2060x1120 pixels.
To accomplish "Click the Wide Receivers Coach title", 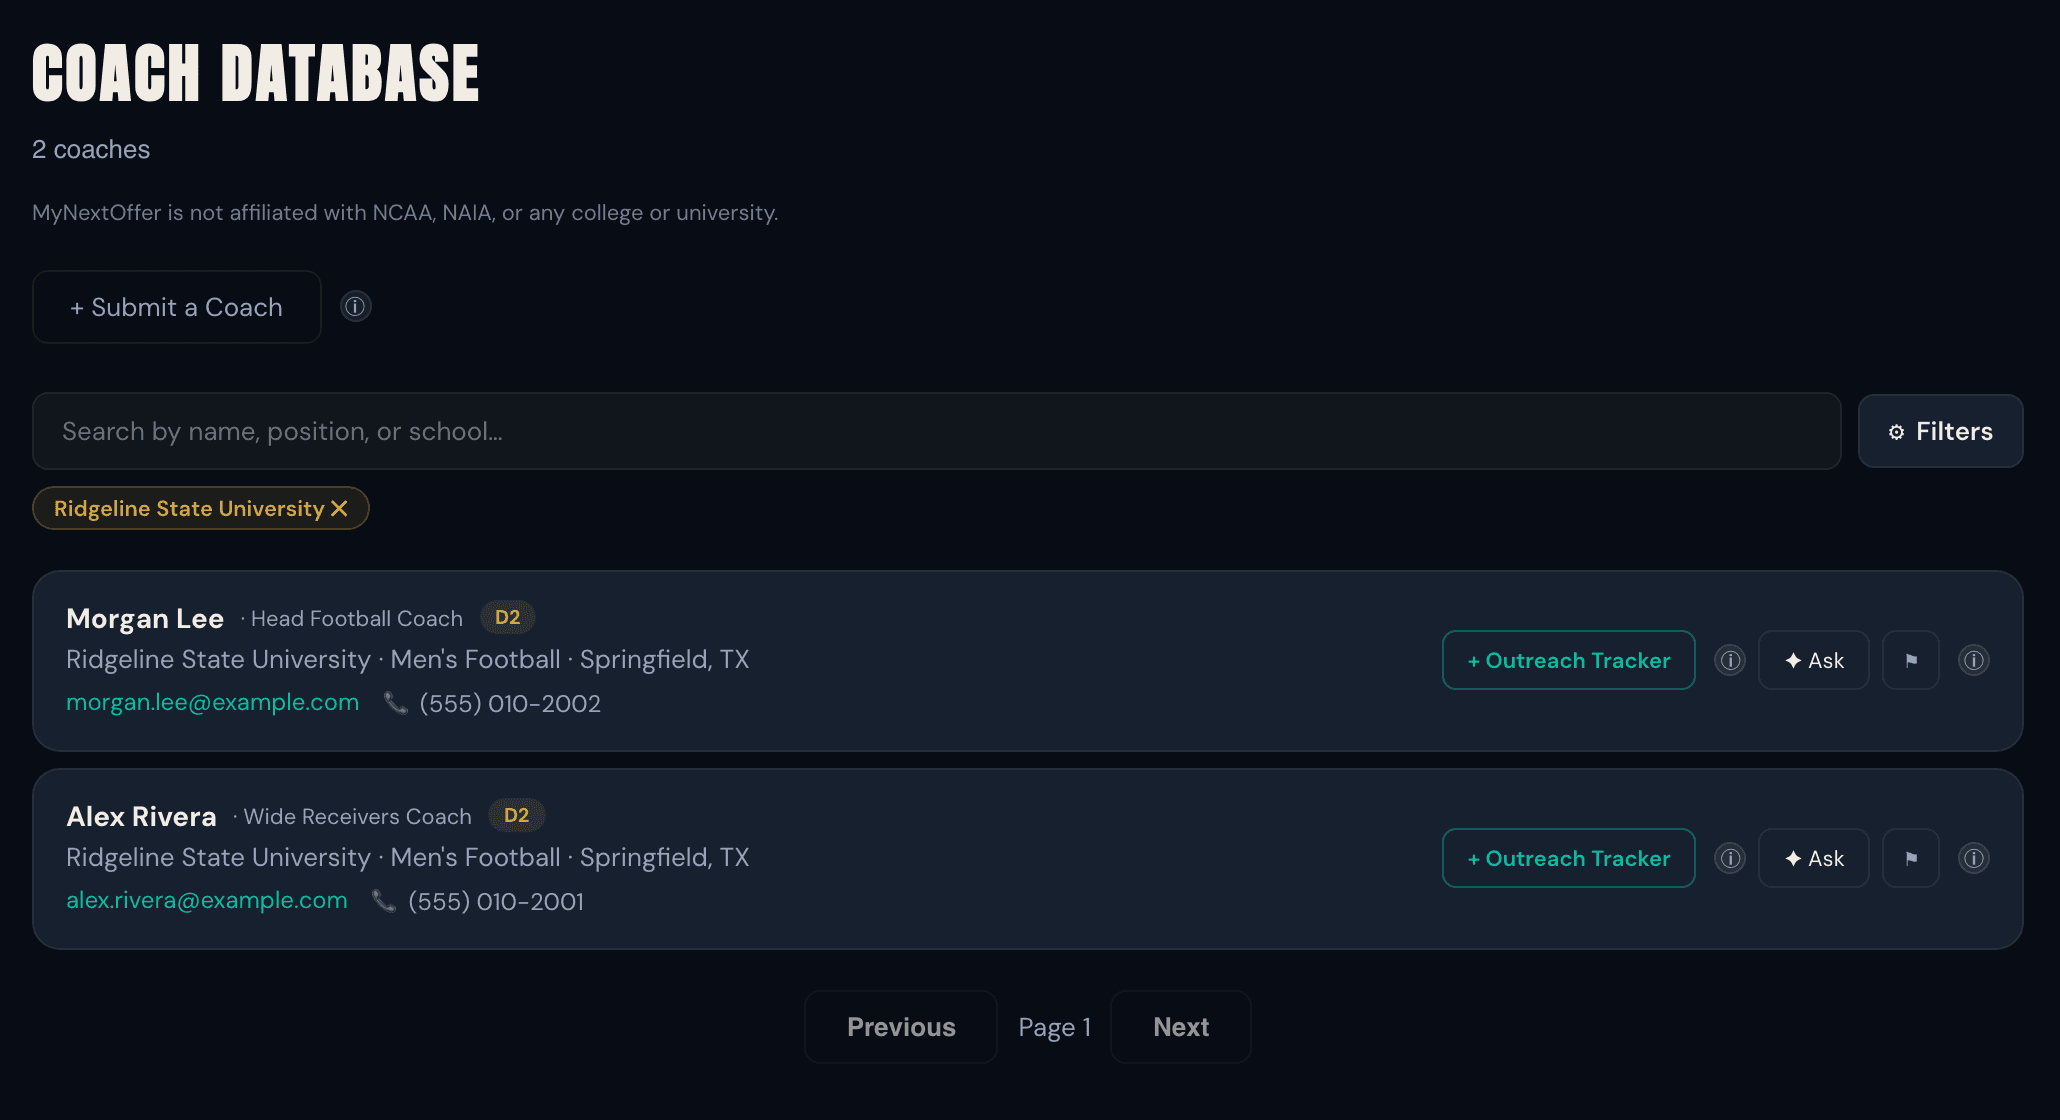I will (x=358, y=816).
